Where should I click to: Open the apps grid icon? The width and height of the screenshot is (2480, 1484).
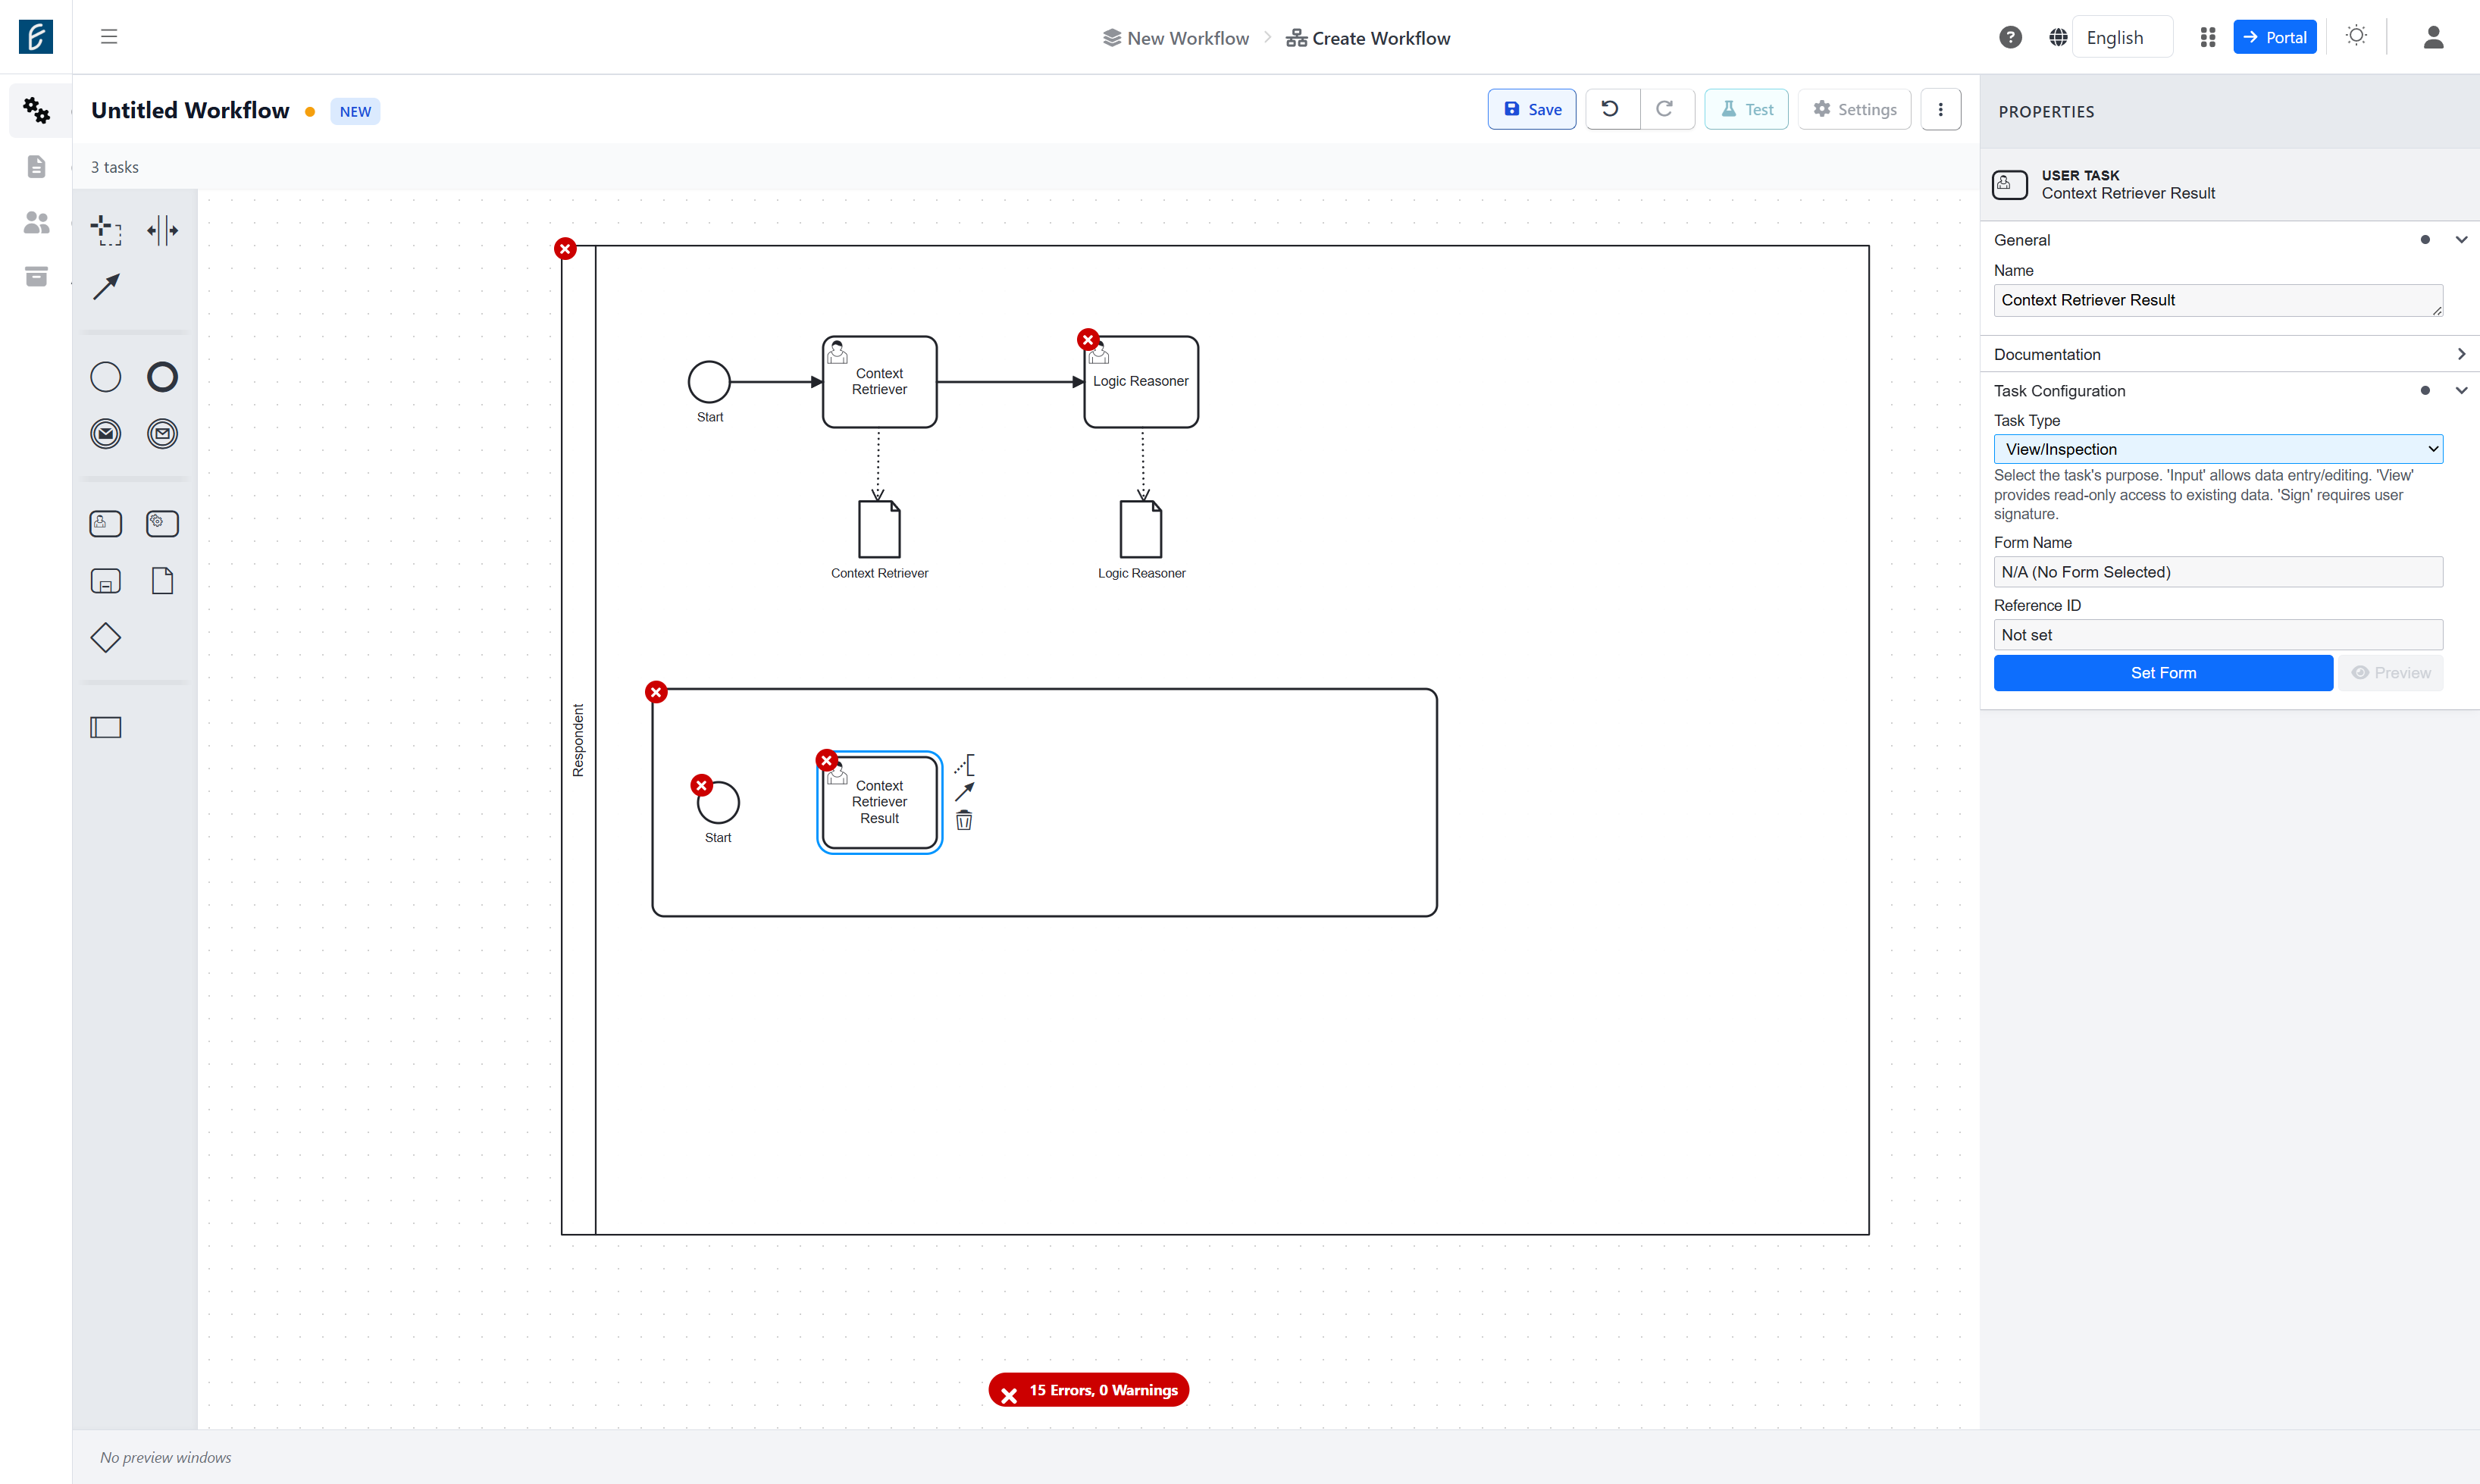click(x=2208, y=37)
